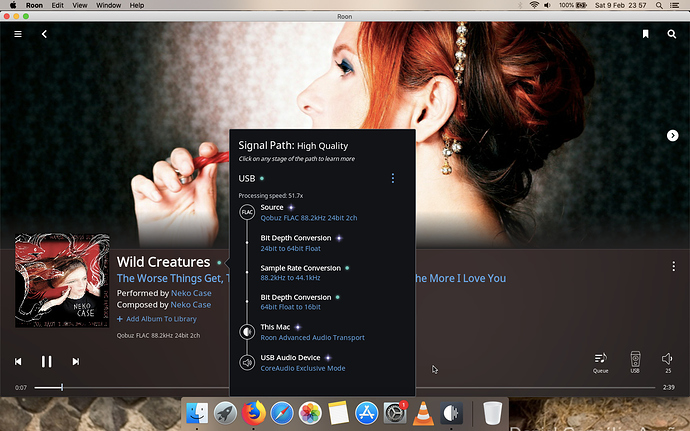Click the FLAC source icon
690x431 pixels.
point(247,212)
